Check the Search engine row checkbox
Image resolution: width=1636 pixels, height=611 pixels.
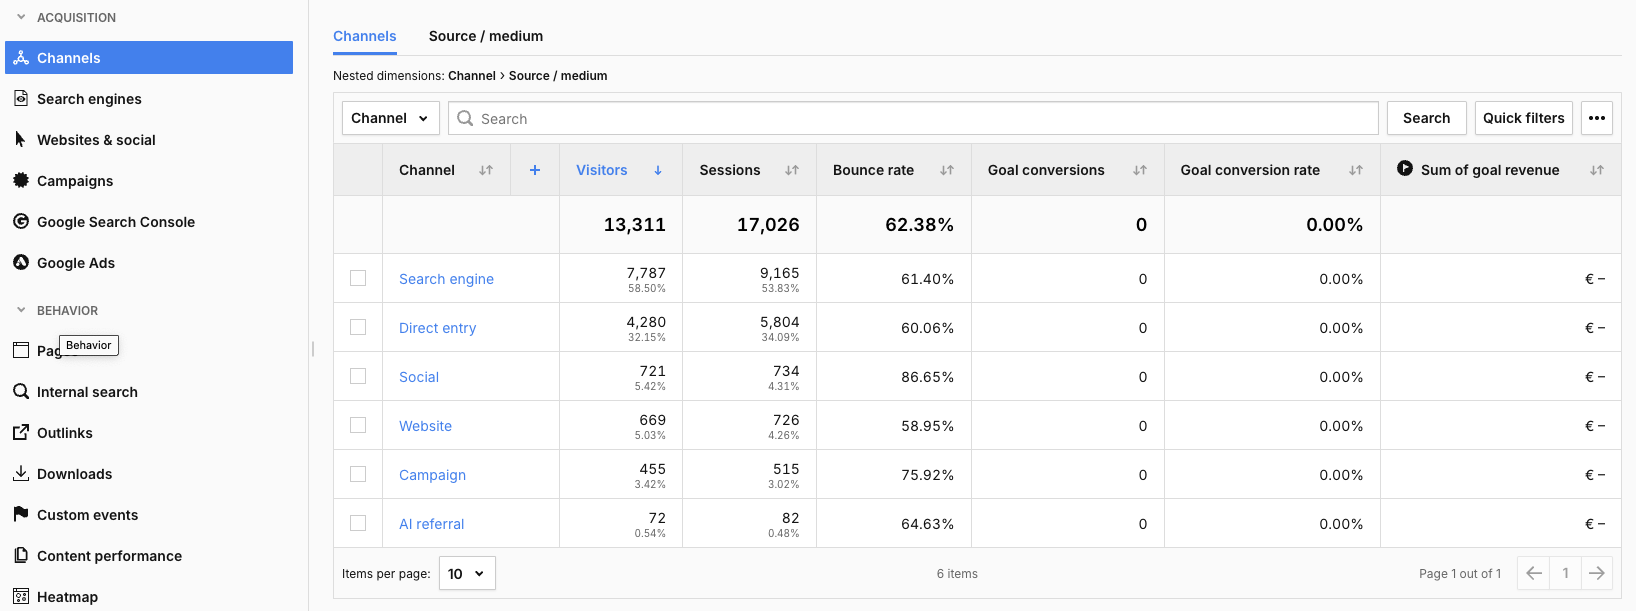[358, 278]
